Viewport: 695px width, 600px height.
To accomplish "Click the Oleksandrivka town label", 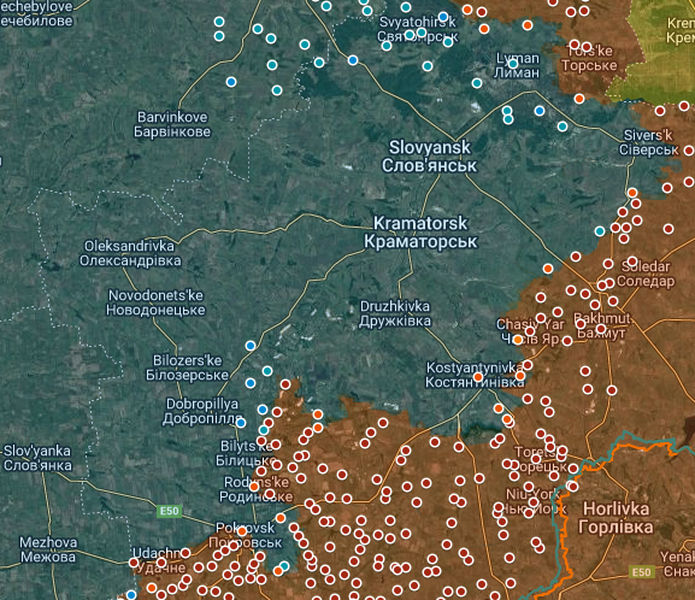I will pyautogui.click(x=132, y=253).
